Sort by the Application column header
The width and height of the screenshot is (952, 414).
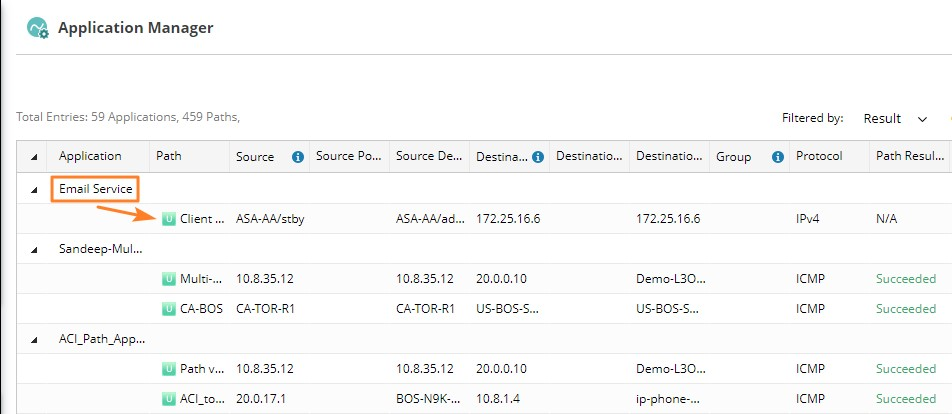[90, 156]
